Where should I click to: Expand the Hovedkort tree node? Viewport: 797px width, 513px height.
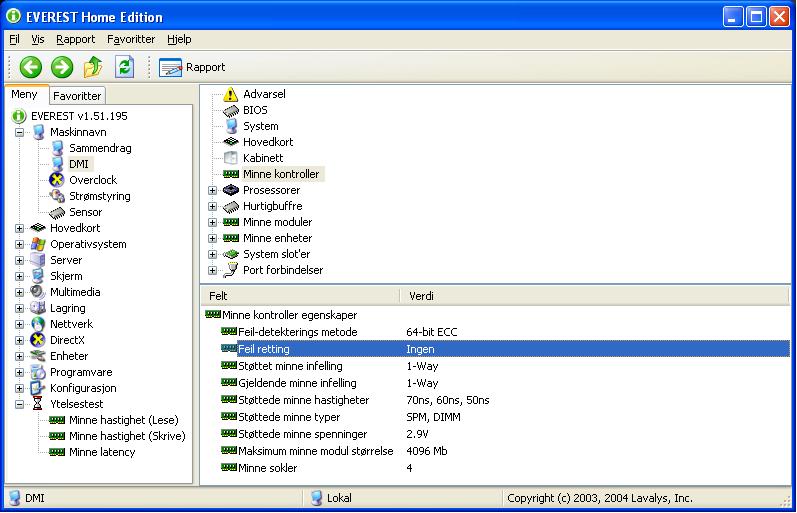click(19, 228)
